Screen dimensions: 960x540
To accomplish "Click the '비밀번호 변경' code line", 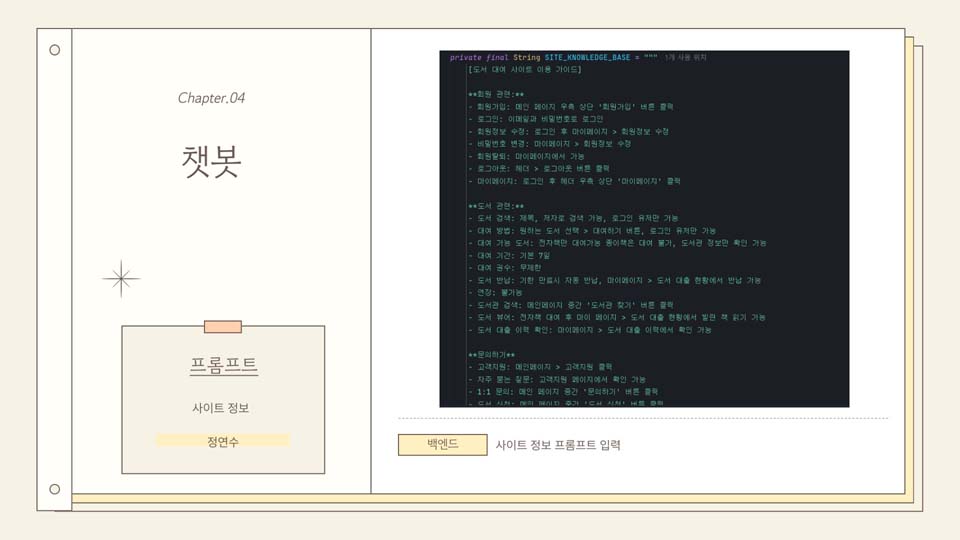I will 550,144.
